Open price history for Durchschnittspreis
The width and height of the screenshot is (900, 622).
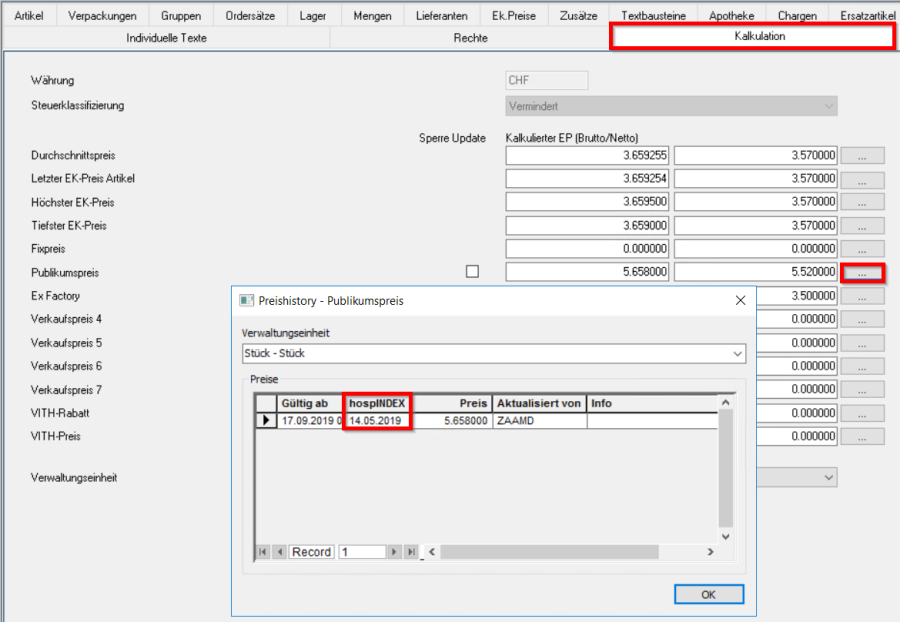point(862,156)
